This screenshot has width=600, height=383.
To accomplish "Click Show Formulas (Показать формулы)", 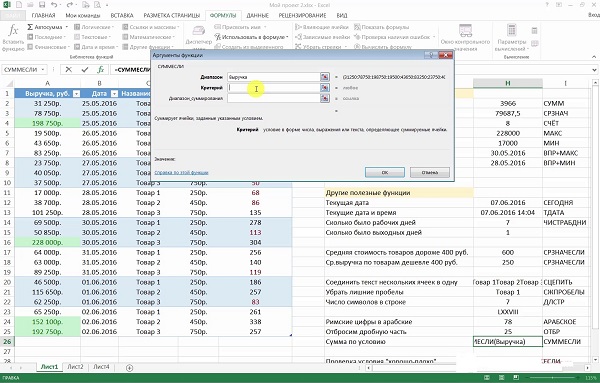I will click(382, 27).
